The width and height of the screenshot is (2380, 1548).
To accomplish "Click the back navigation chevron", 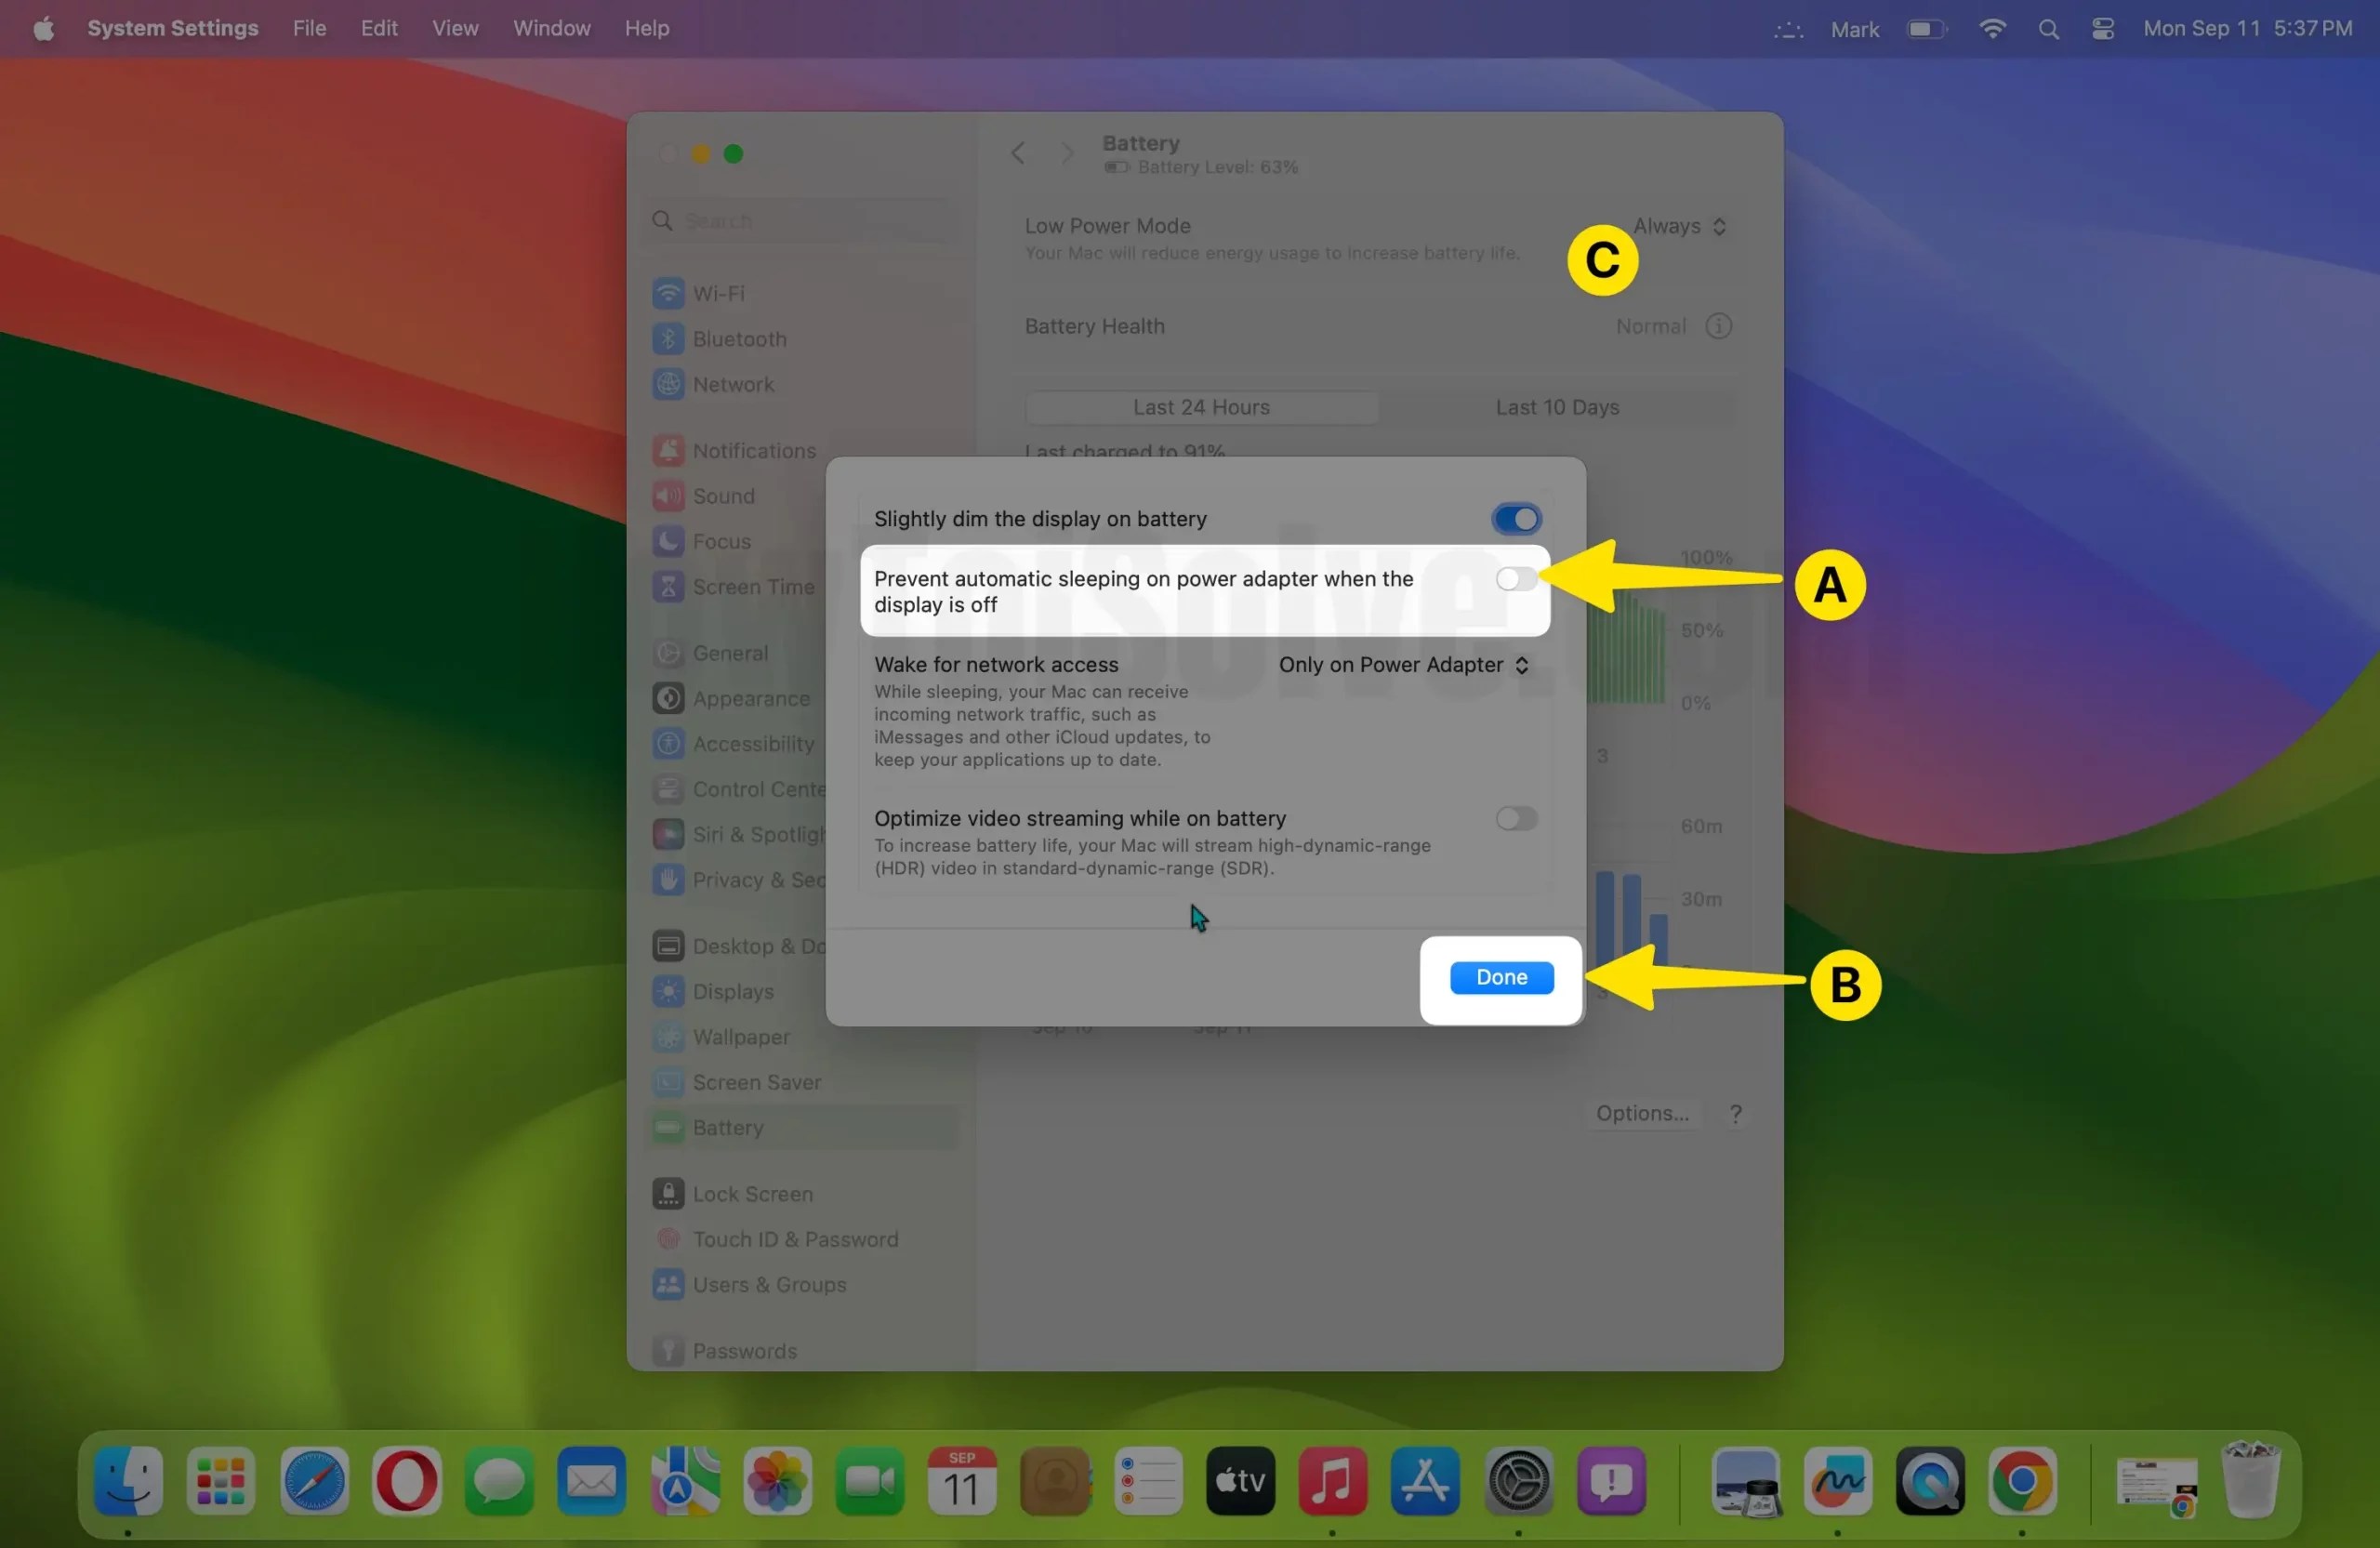I will click(1017, 153).
